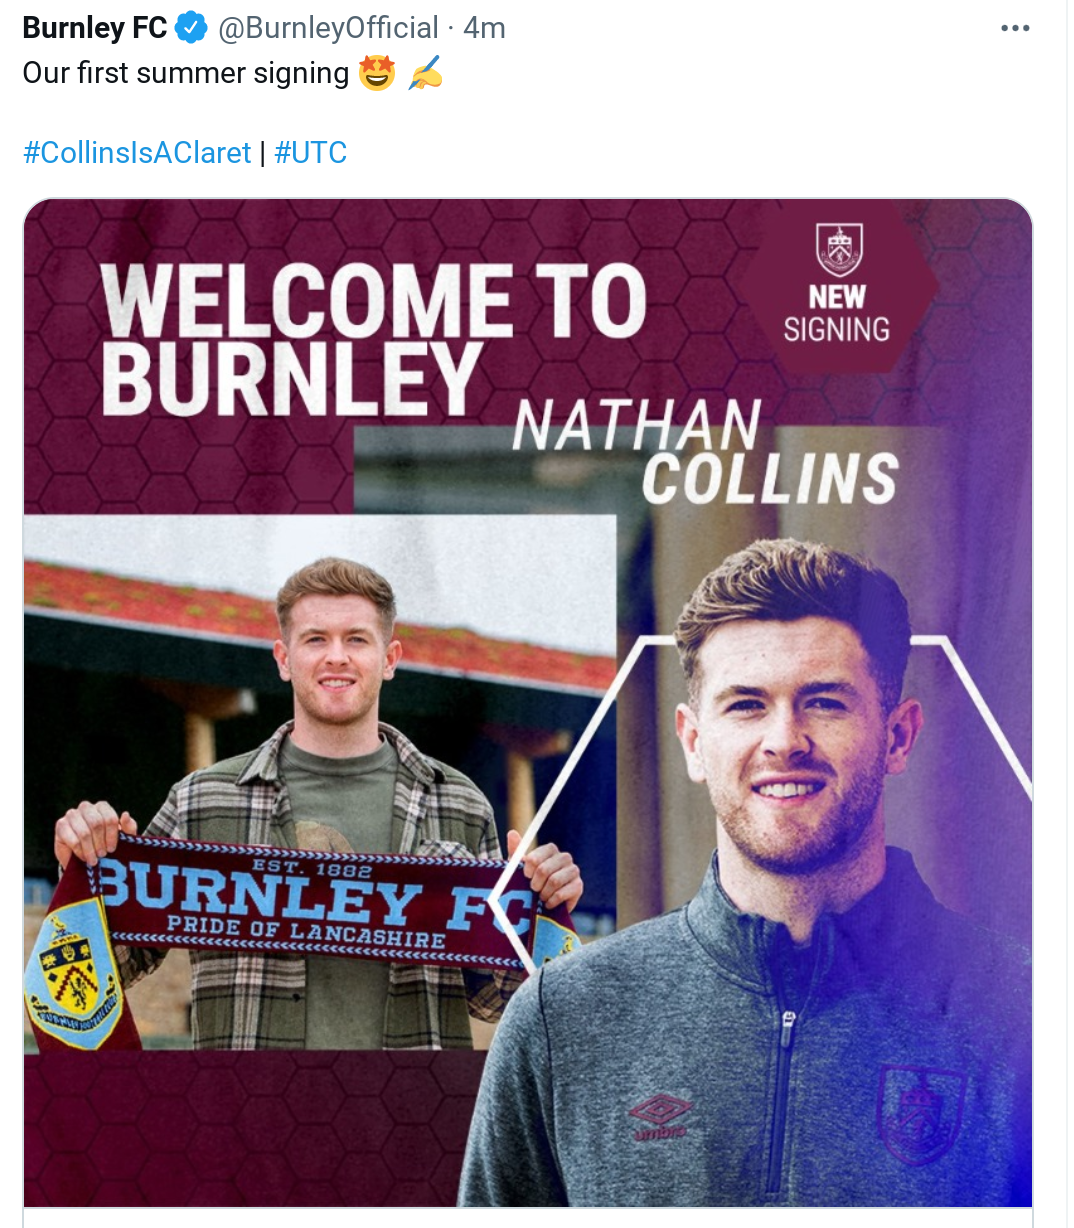Click the blue verified badge
The height and width of the screenshot is (1228, 1074).
(x=191, y=28)
